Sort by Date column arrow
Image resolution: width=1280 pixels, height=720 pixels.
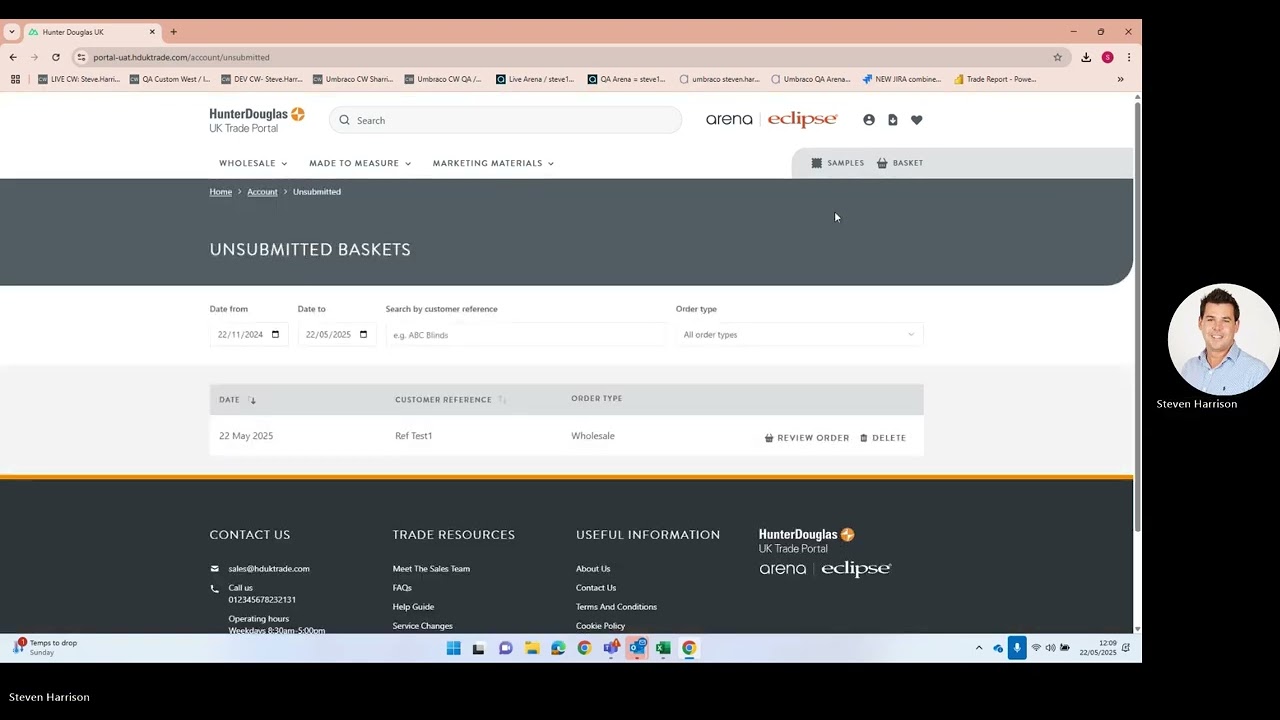(252, 400)
